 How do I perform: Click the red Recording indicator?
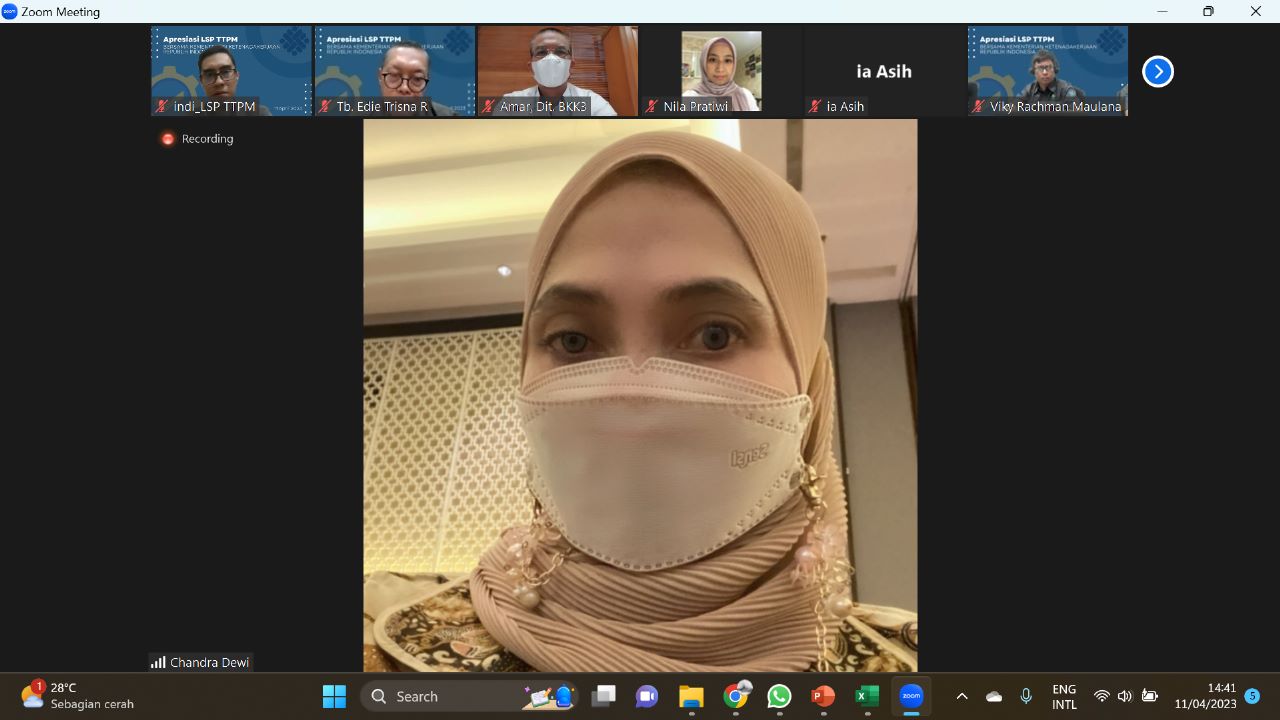tap(168, 139)
